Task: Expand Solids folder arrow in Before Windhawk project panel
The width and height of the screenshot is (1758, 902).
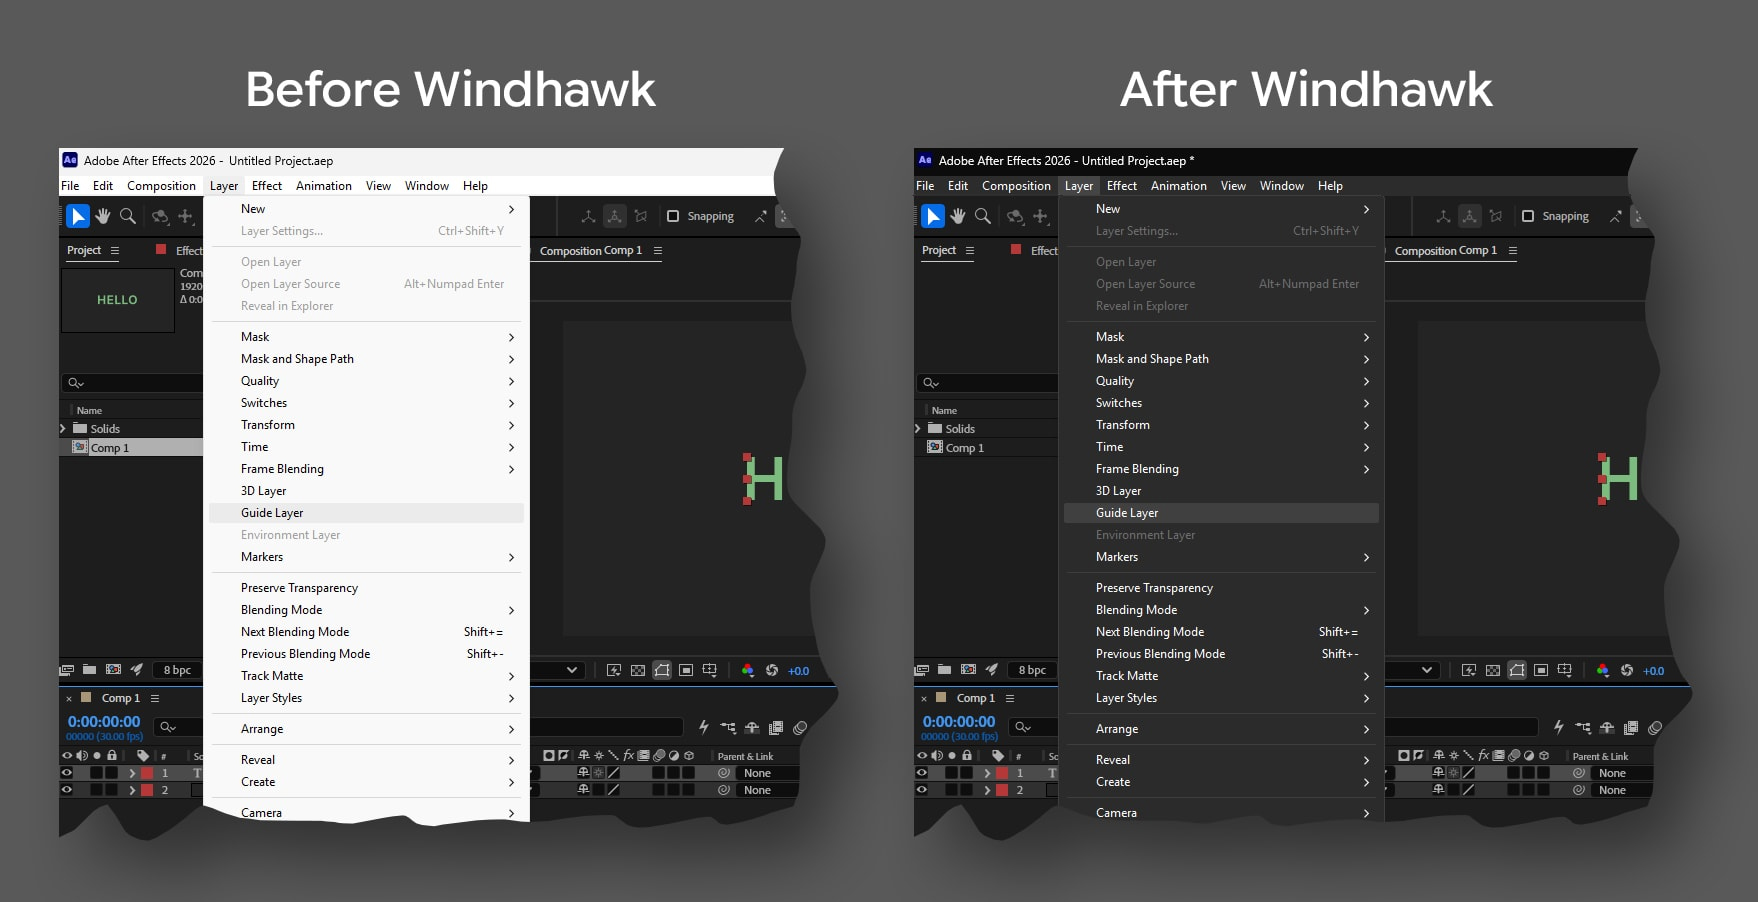Action: pos(64,428)
